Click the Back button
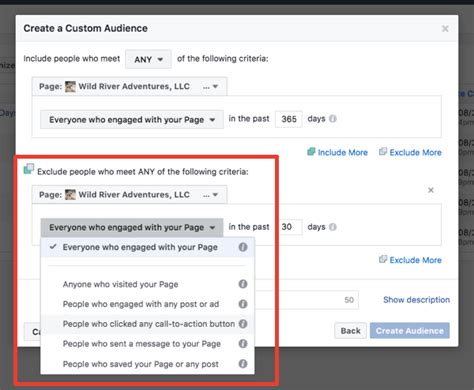This screenshot has width=474, height=390. 350,331
